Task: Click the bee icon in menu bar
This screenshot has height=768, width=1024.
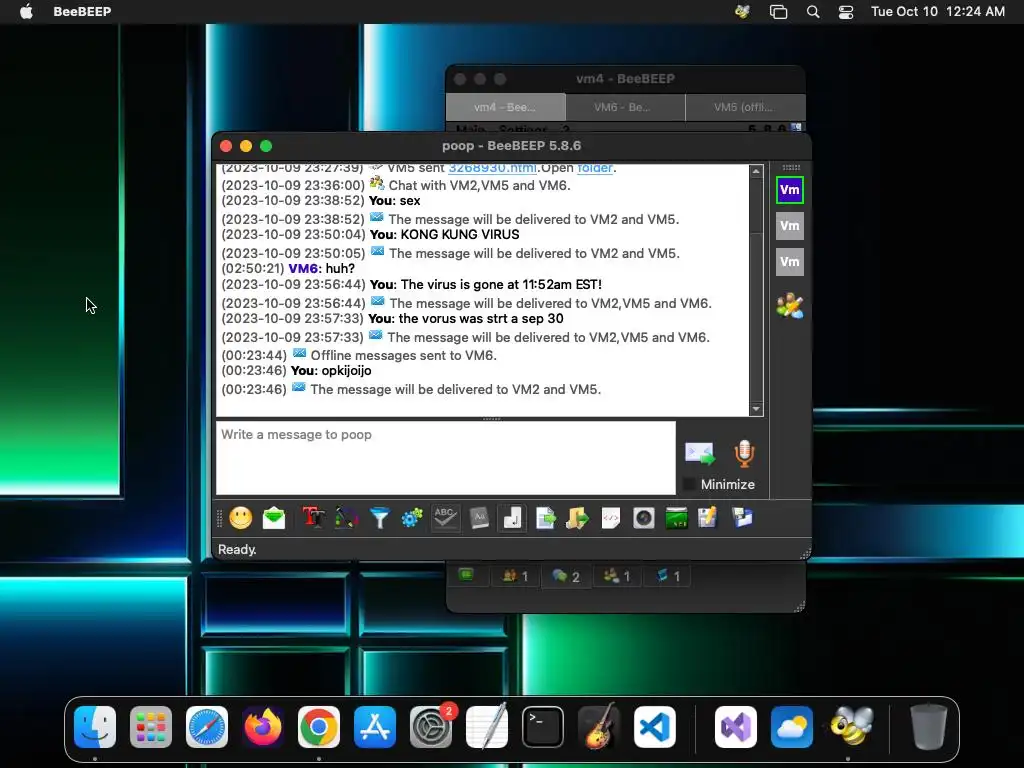Action: pos(743,12)
